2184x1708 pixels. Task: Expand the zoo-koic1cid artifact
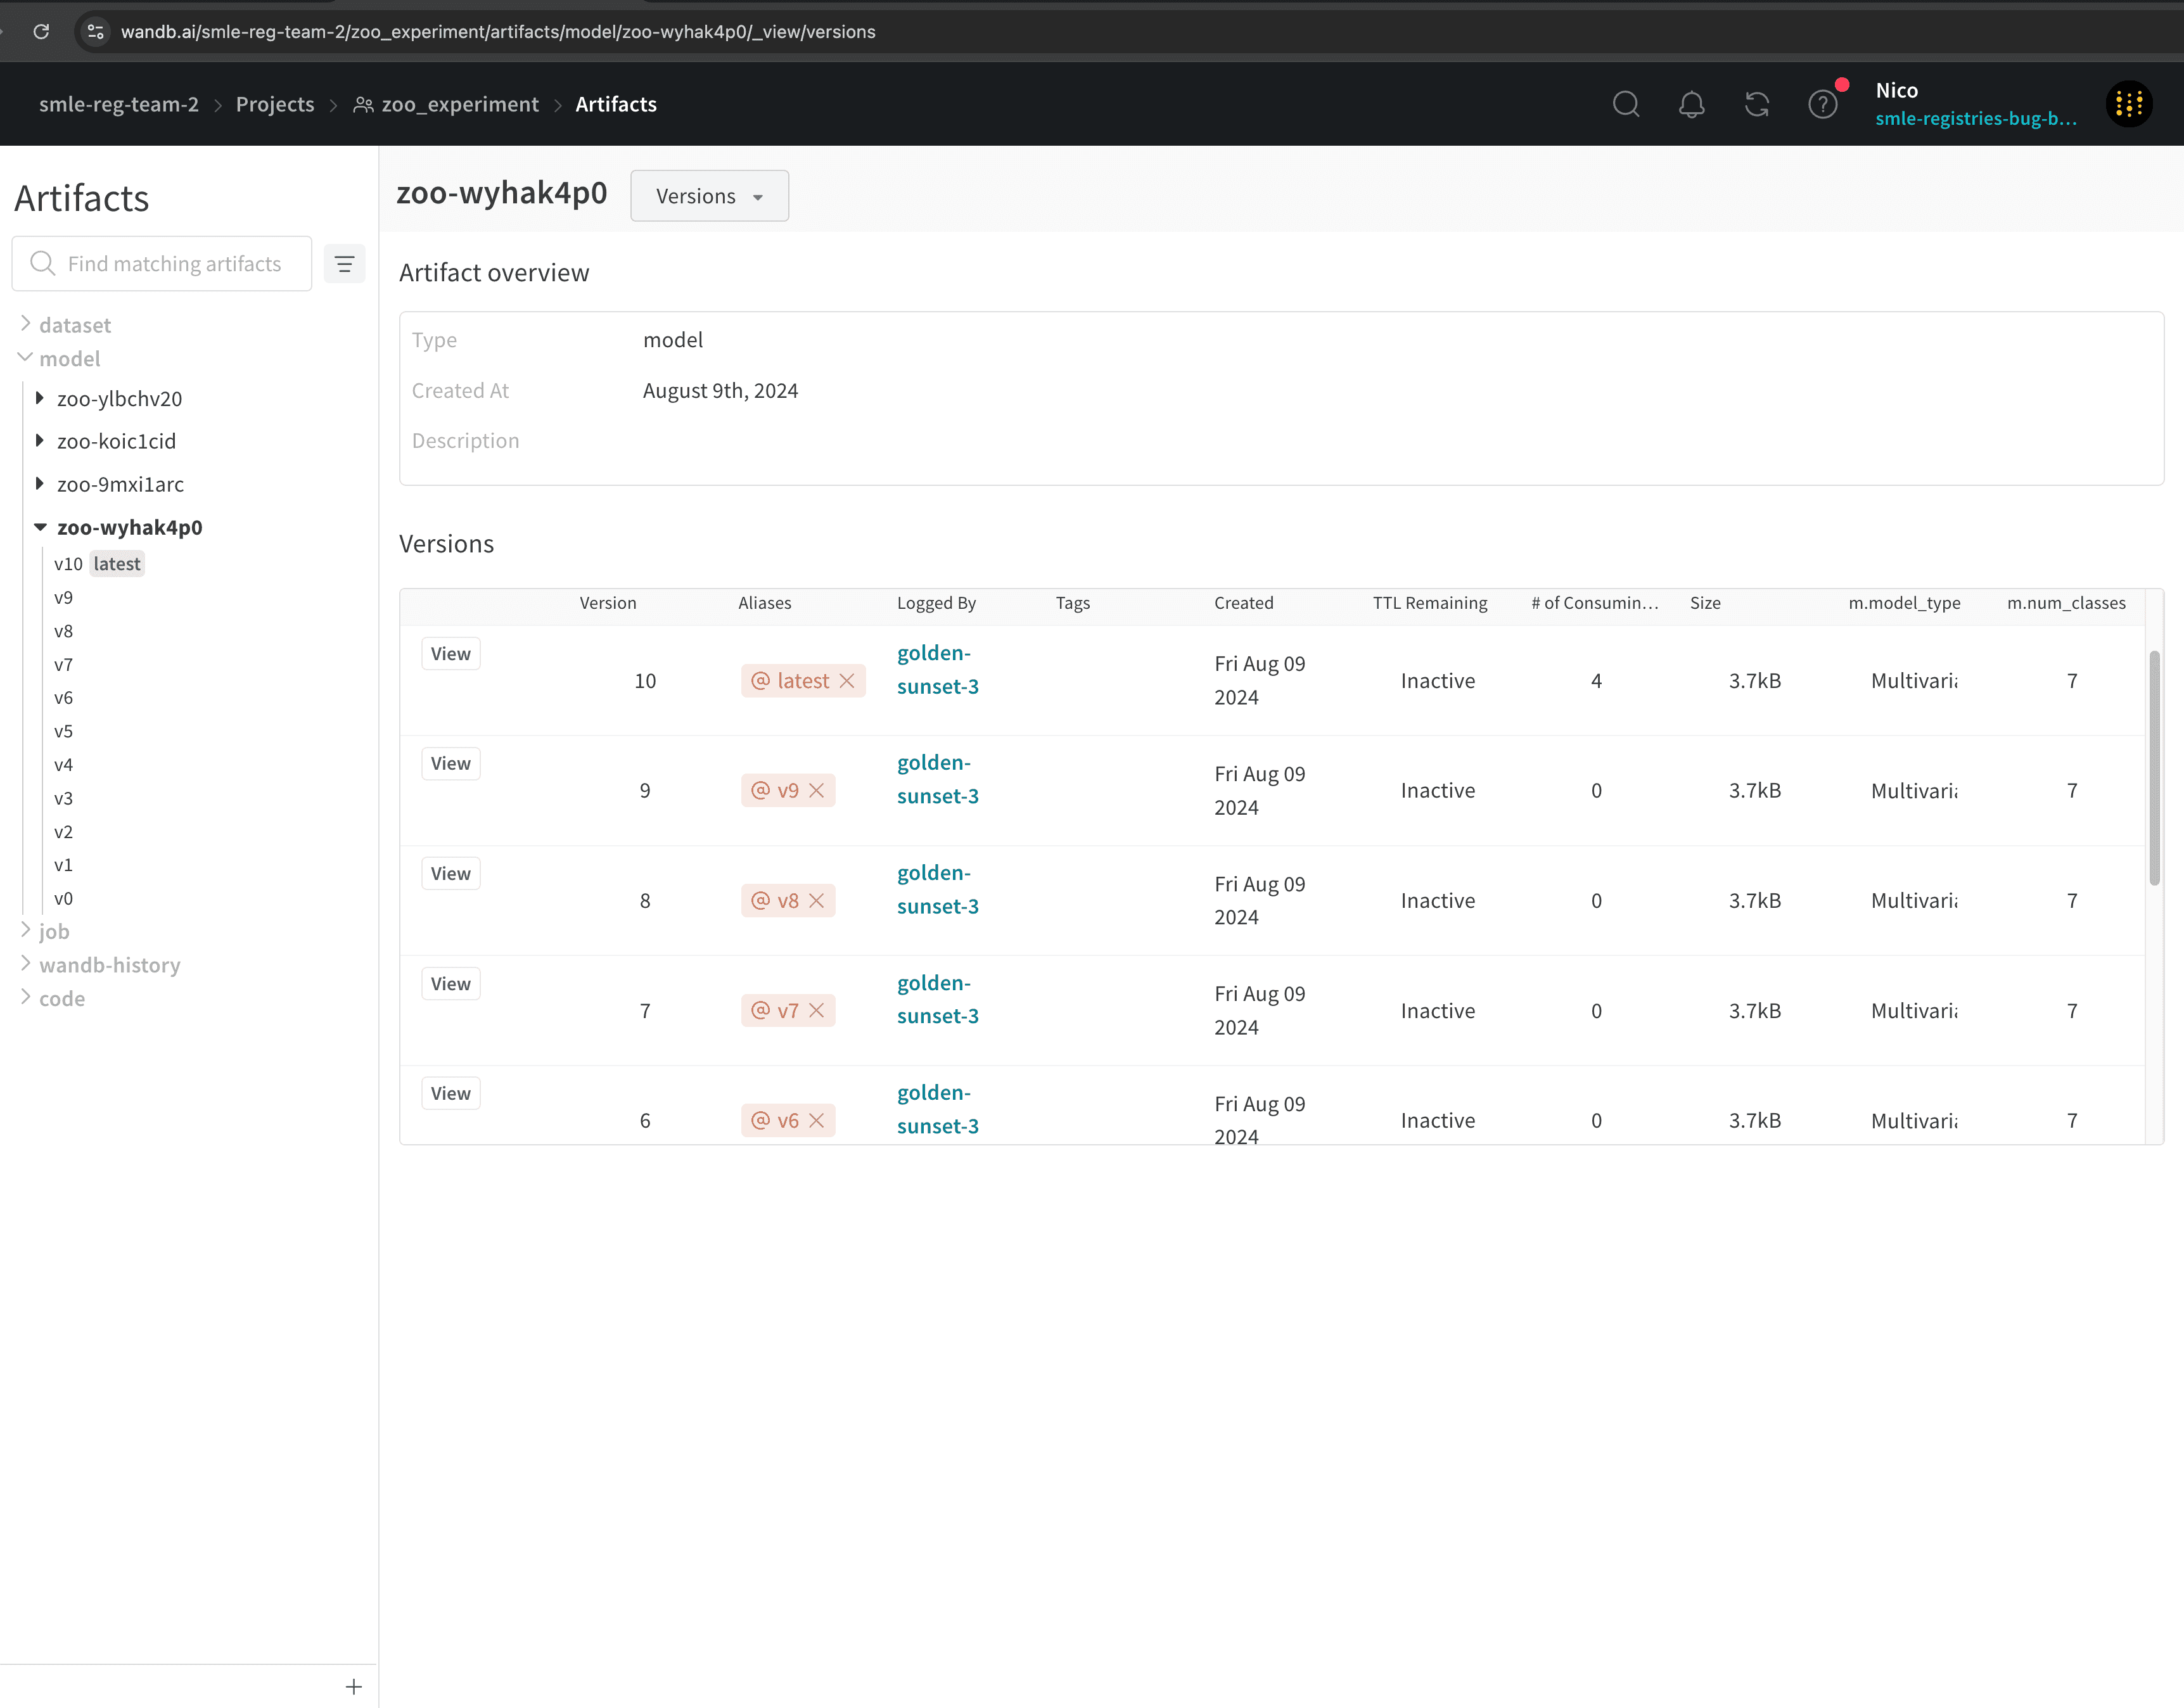(40, 440)
